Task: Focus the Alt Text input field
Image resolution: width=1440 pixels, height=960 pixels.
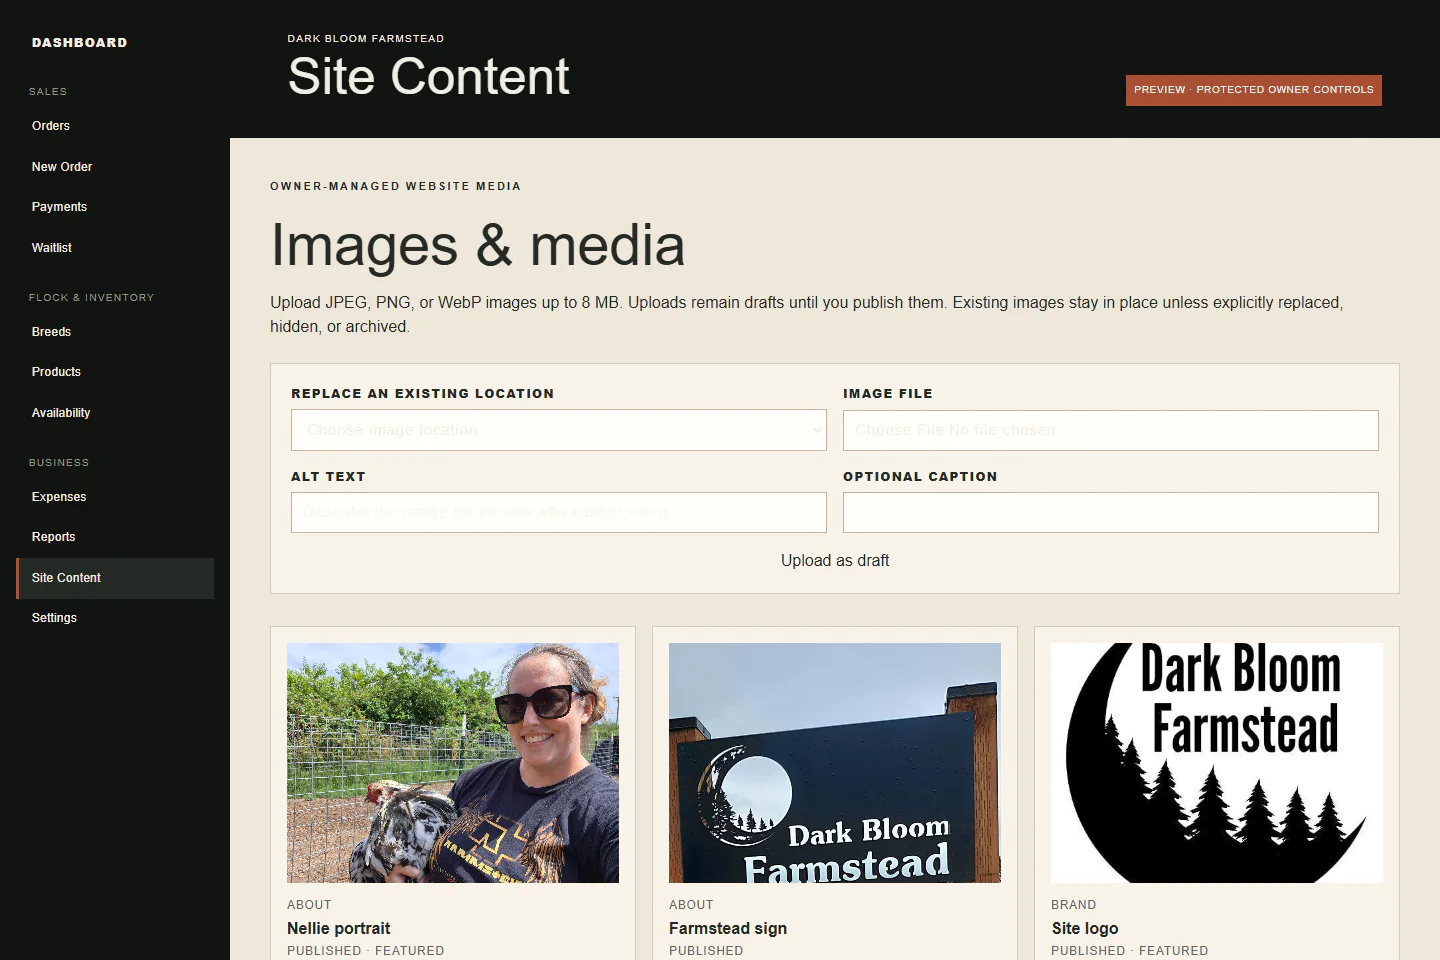Action: pyautogui.click(x=559, y=512)
